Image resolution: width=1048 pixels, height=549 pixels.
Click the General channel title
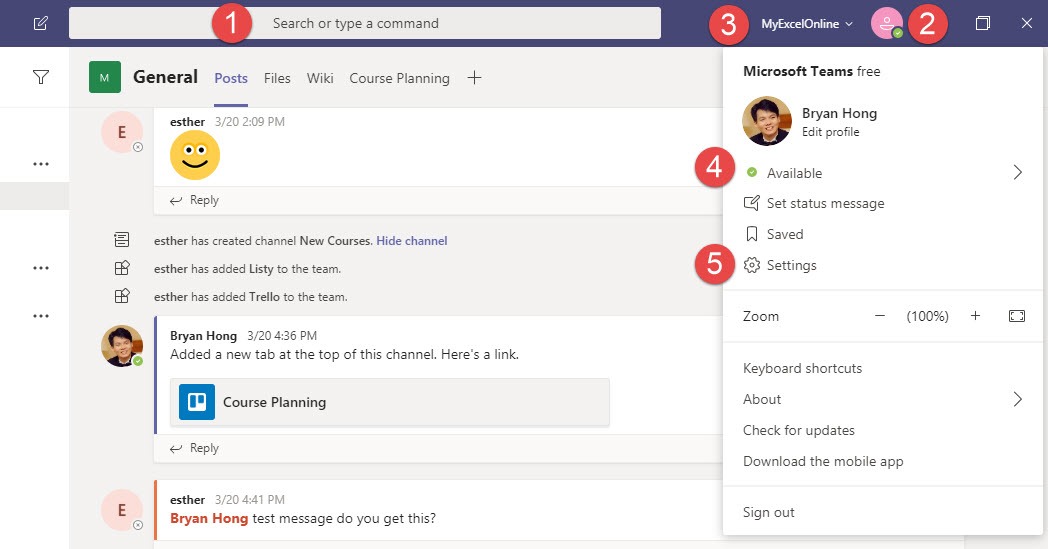165,77
